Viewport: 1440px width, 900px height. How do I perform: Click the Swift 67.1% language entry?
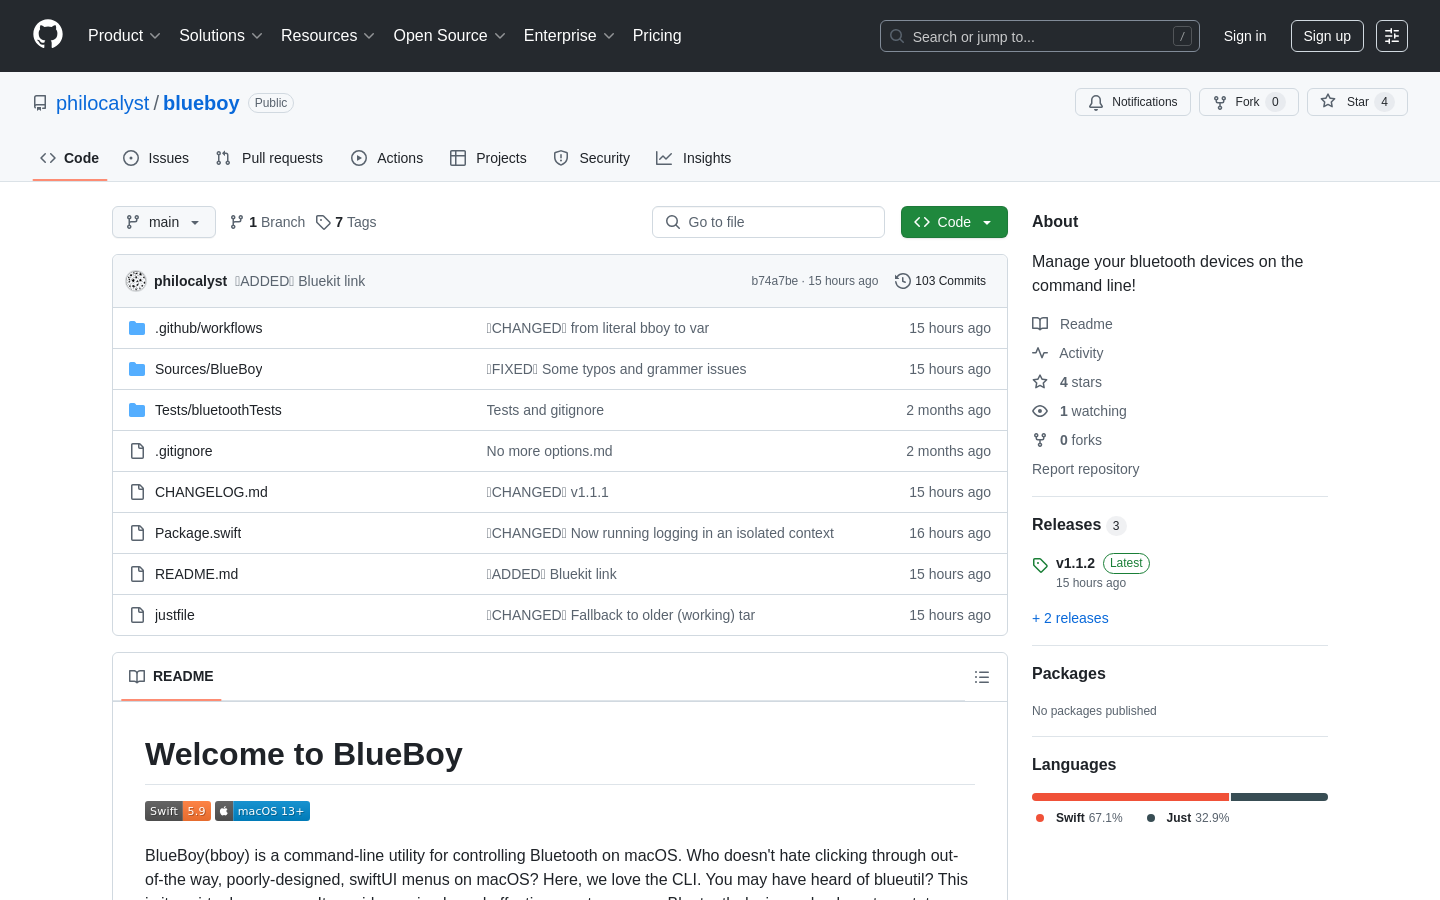1079,818
